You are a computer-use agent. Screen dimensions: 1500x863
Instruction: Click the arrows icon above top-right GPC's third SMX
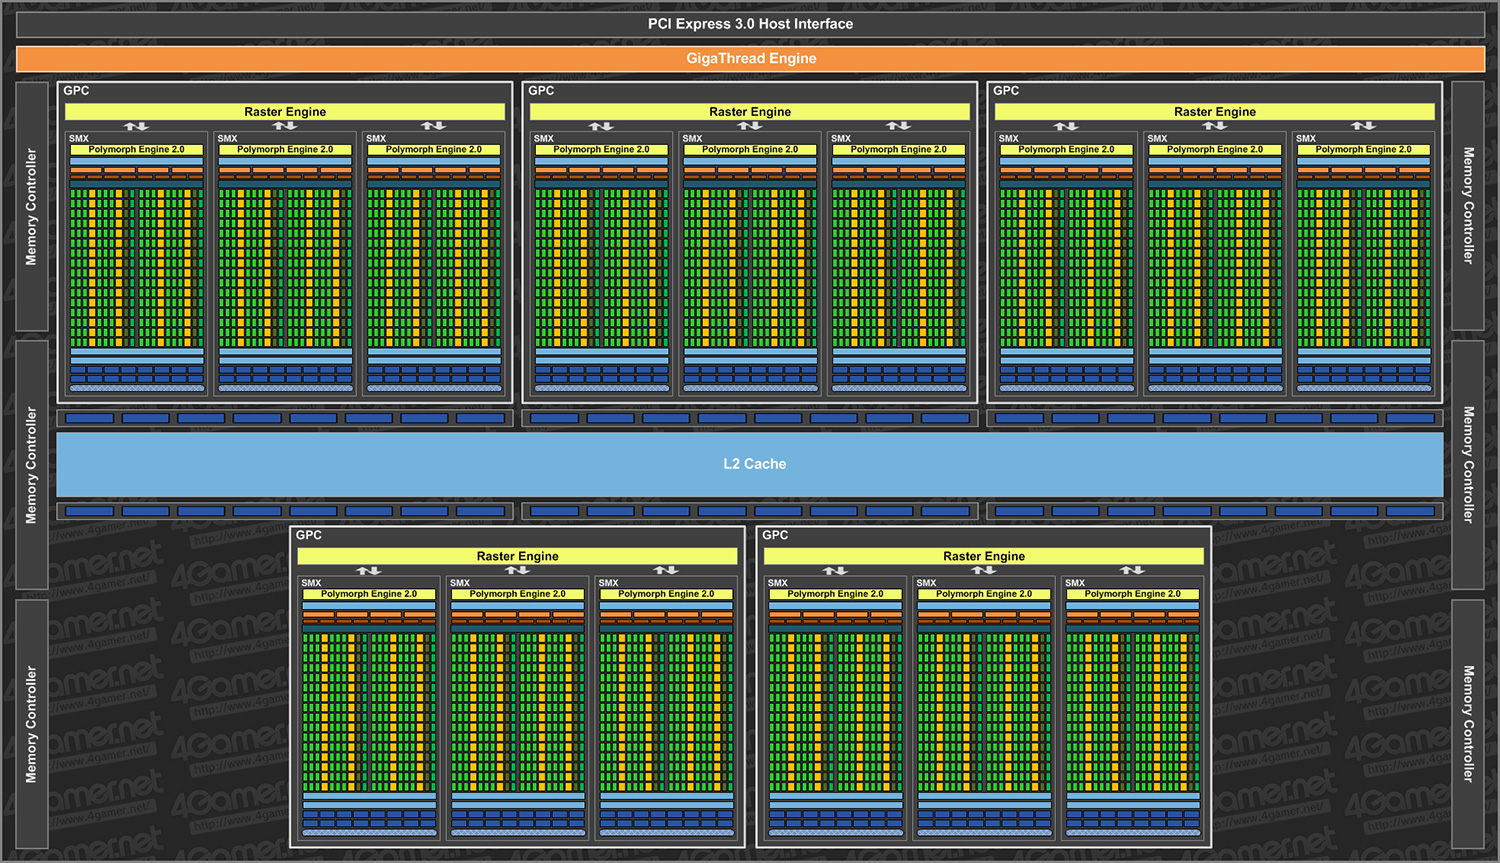coord(1363,126)
